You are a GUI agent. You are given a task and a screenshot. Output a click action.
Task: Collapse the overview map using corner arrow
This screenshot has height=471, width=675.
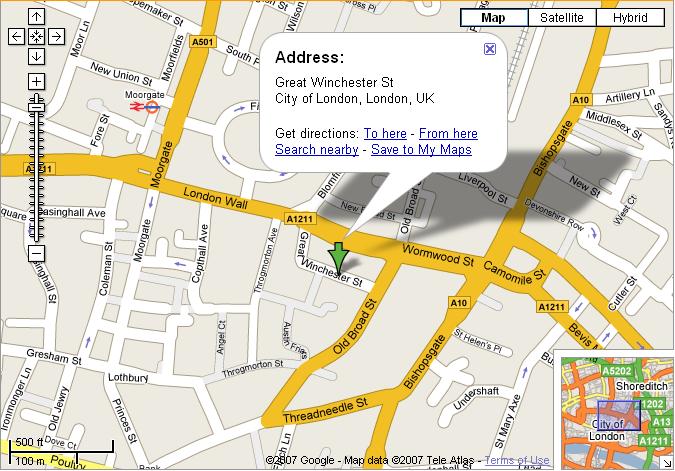coord(667,463)
